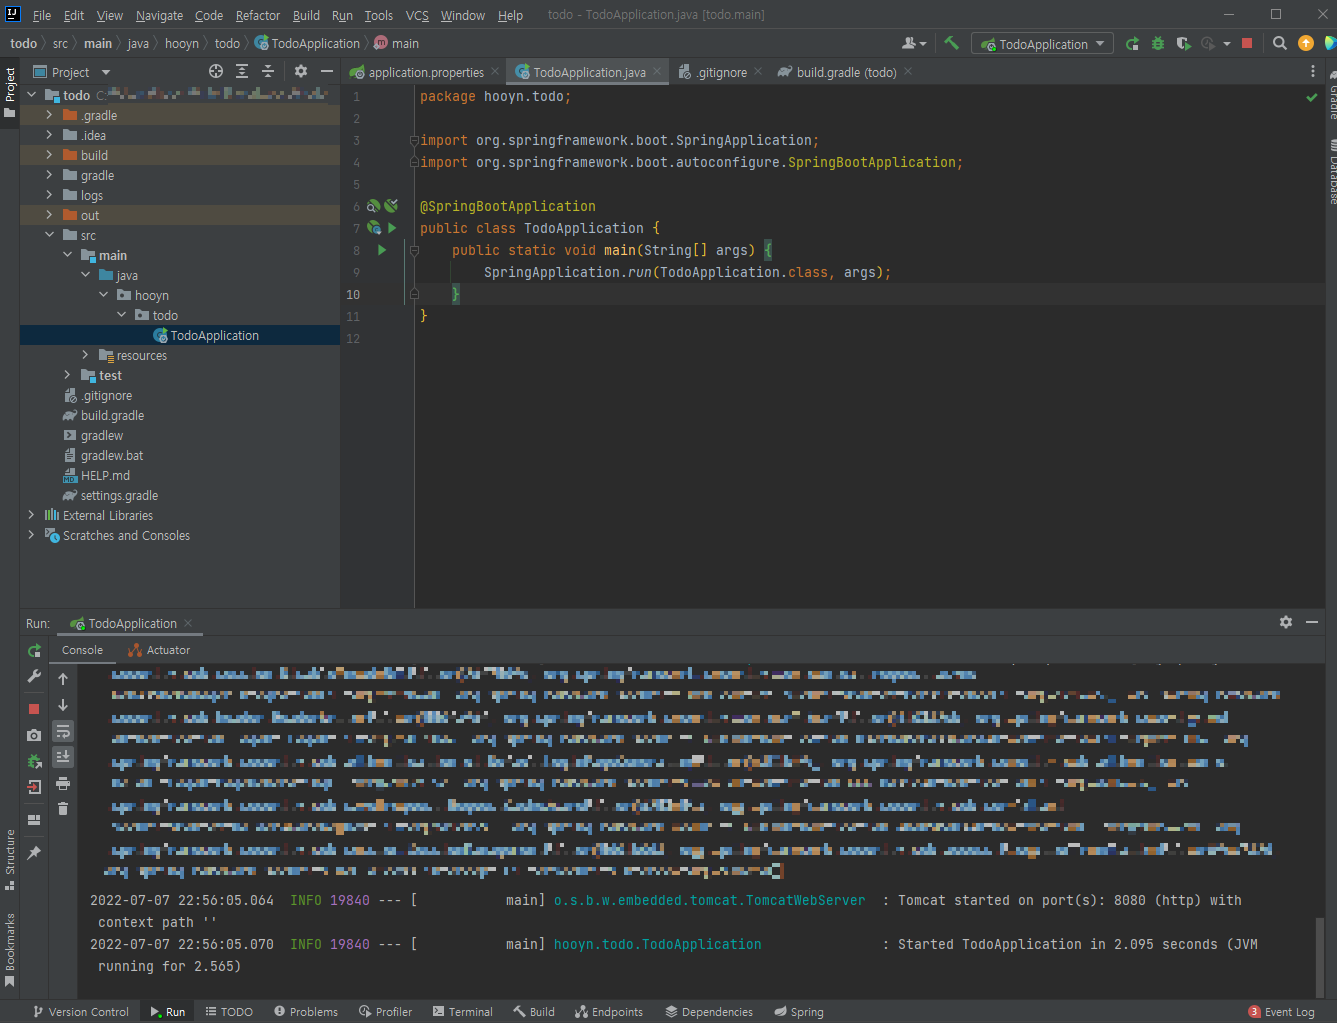Expand the test folder
1337x1023 pixels.
pyautogui.click(x=67, y=375)
